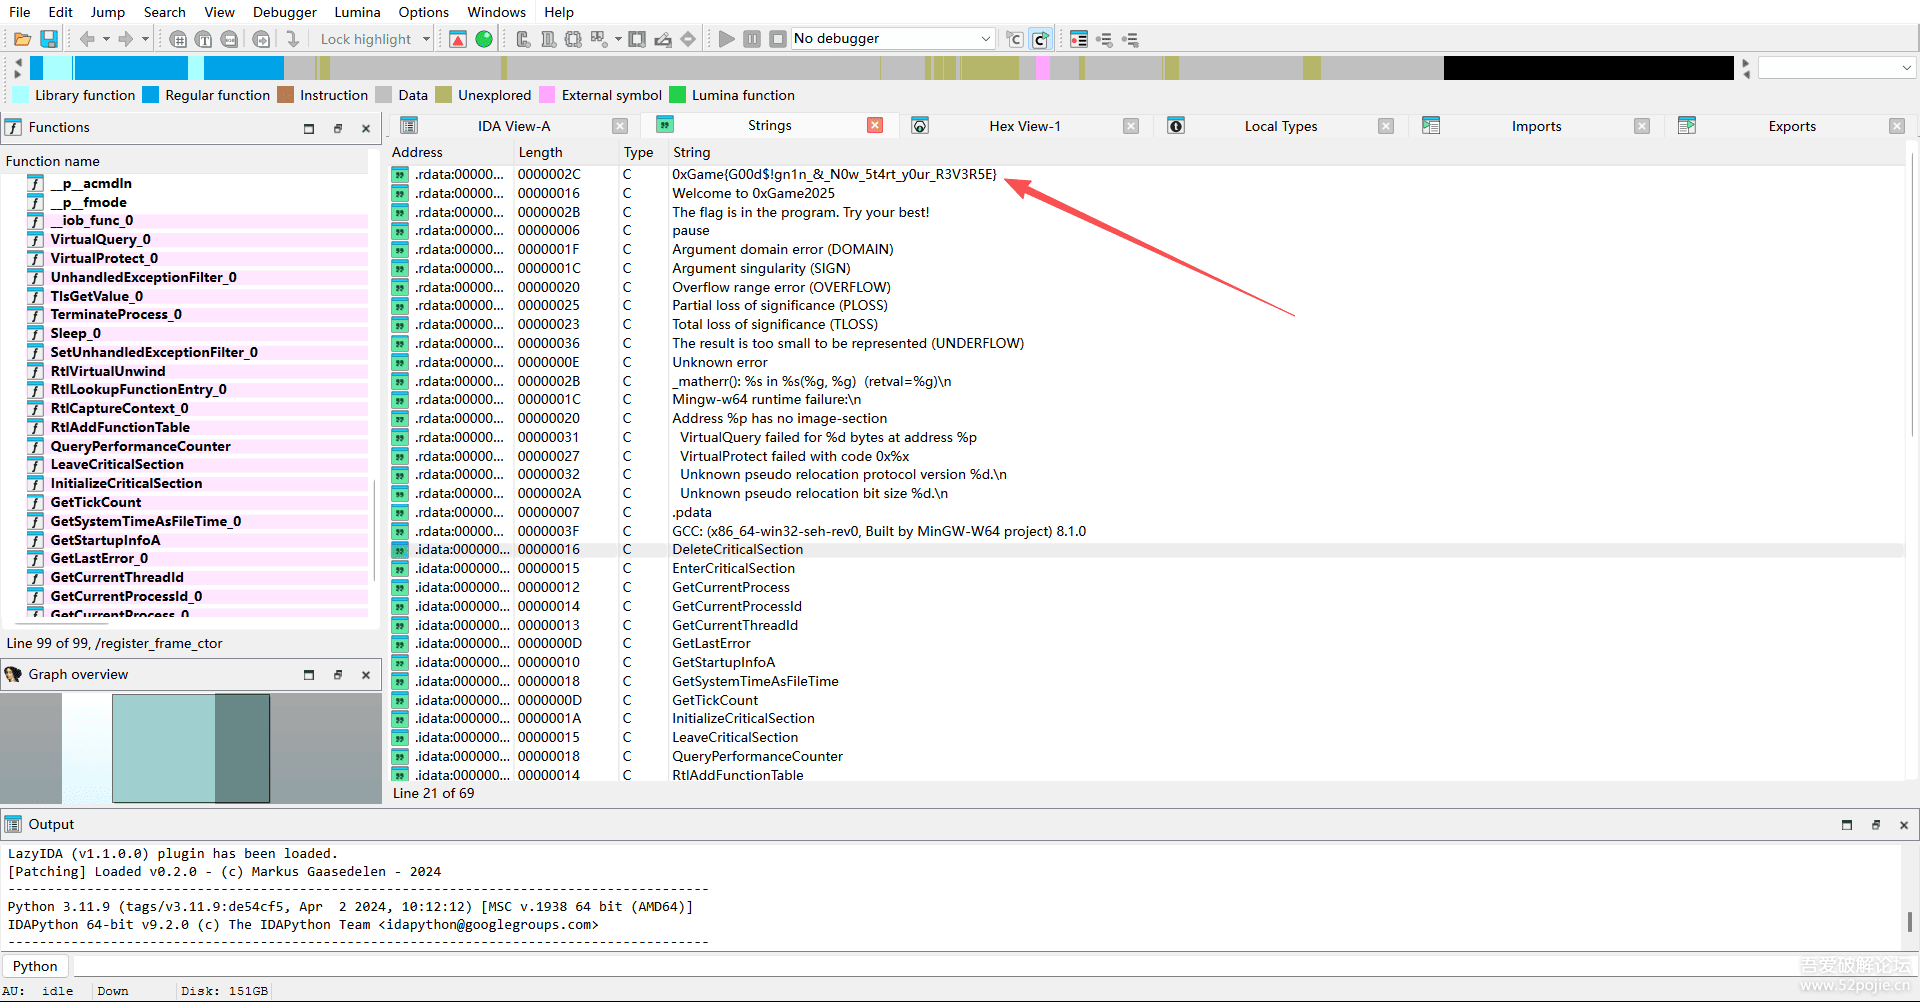Click the Regular function blue color swatch
1920x1002 pixels.
151,95
